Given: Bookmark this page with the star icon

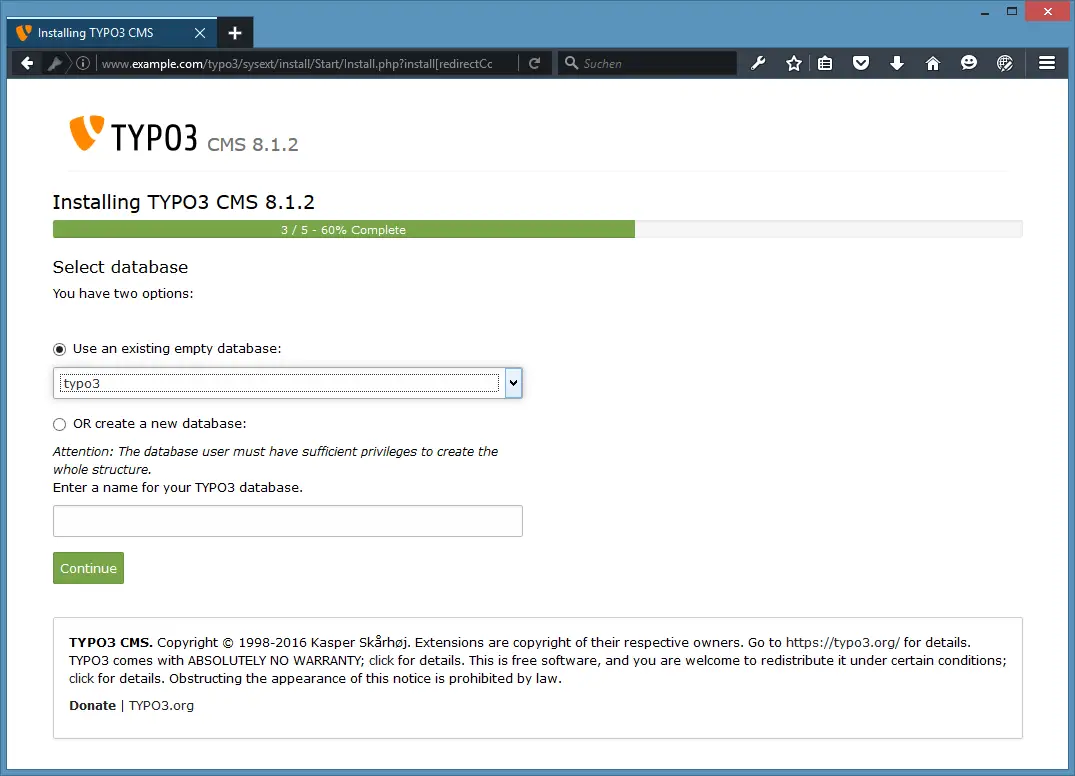Looking at the screenshot, I should [794, 64].
